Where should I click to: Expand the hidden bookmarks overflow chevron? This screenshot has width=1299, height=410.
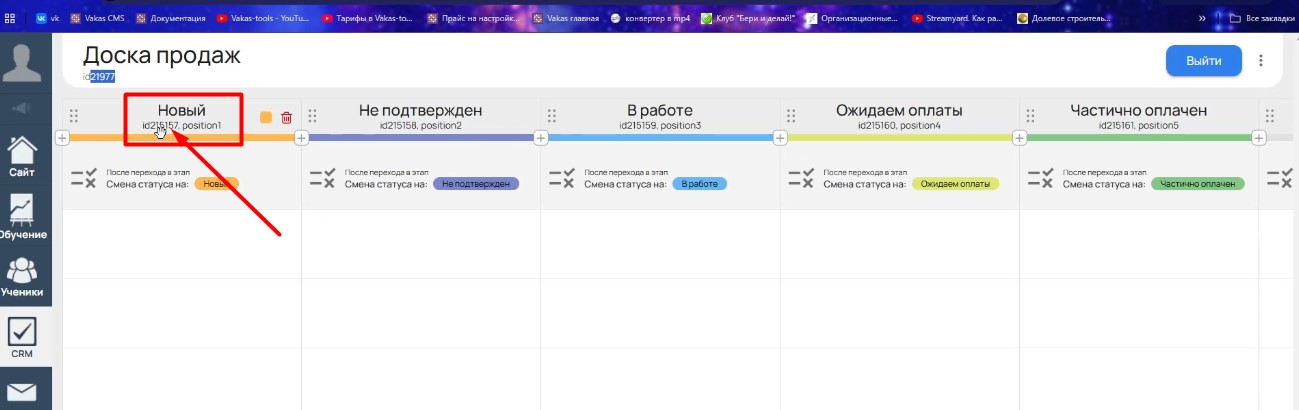point(1200,18)
